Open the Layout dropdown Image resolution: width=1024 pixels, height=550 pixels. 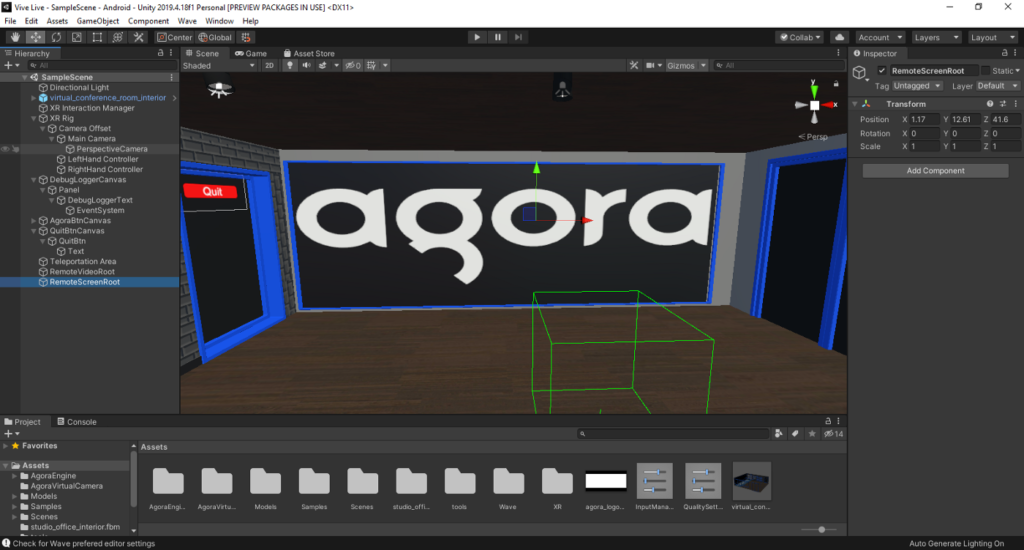[993, 37]
